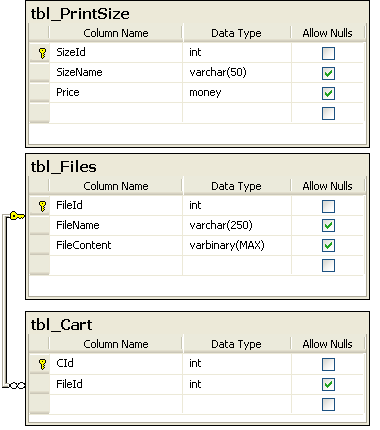Select the FileContent column name cell
Viewport: 380px width, 430px height.
coord(116,245)
